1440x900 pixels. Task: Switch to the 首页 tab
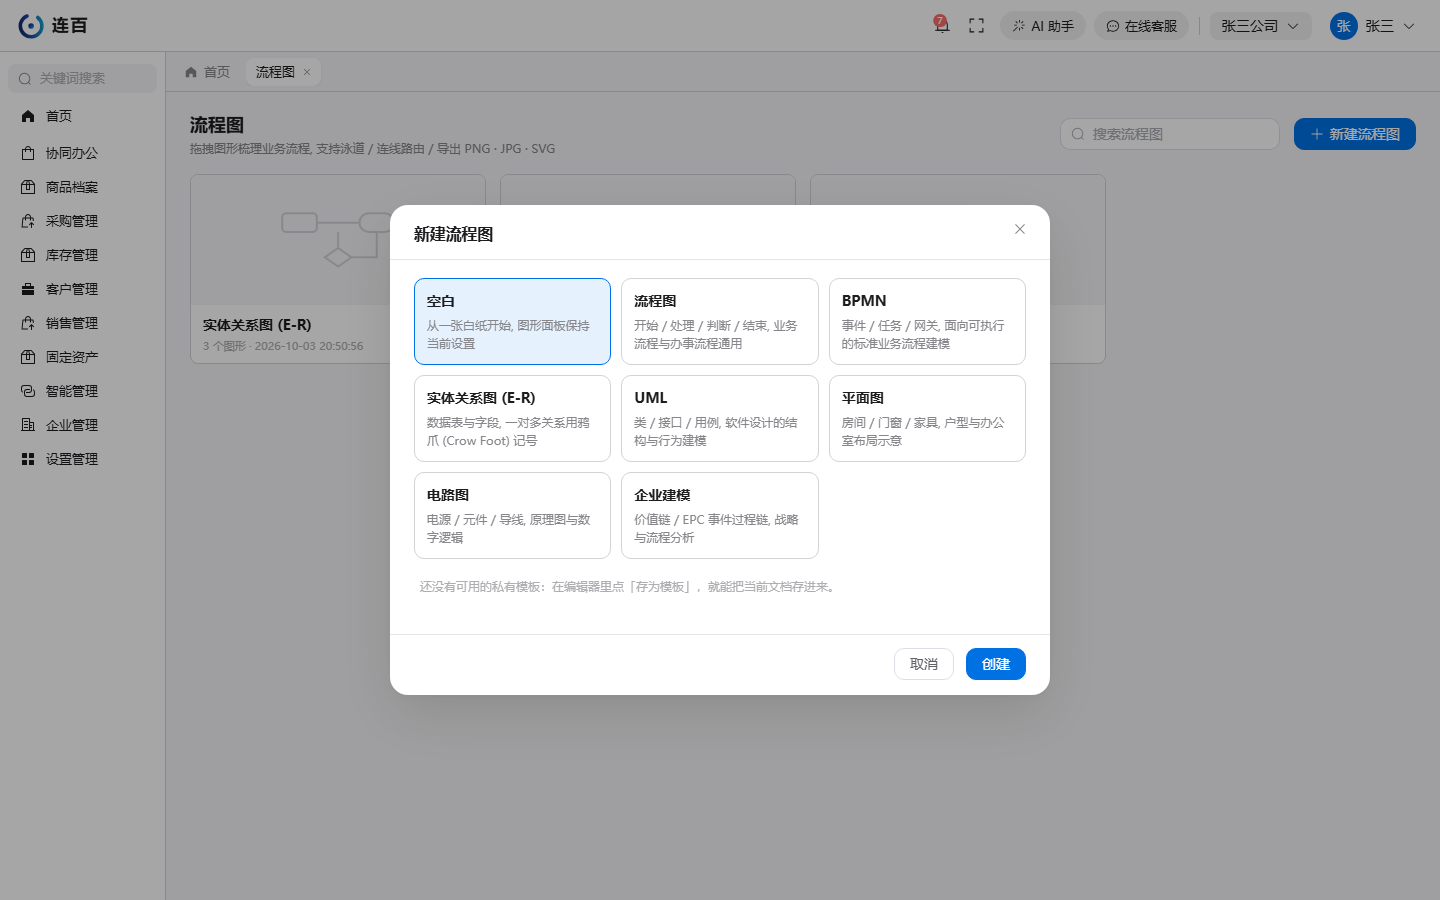point(208,72)
